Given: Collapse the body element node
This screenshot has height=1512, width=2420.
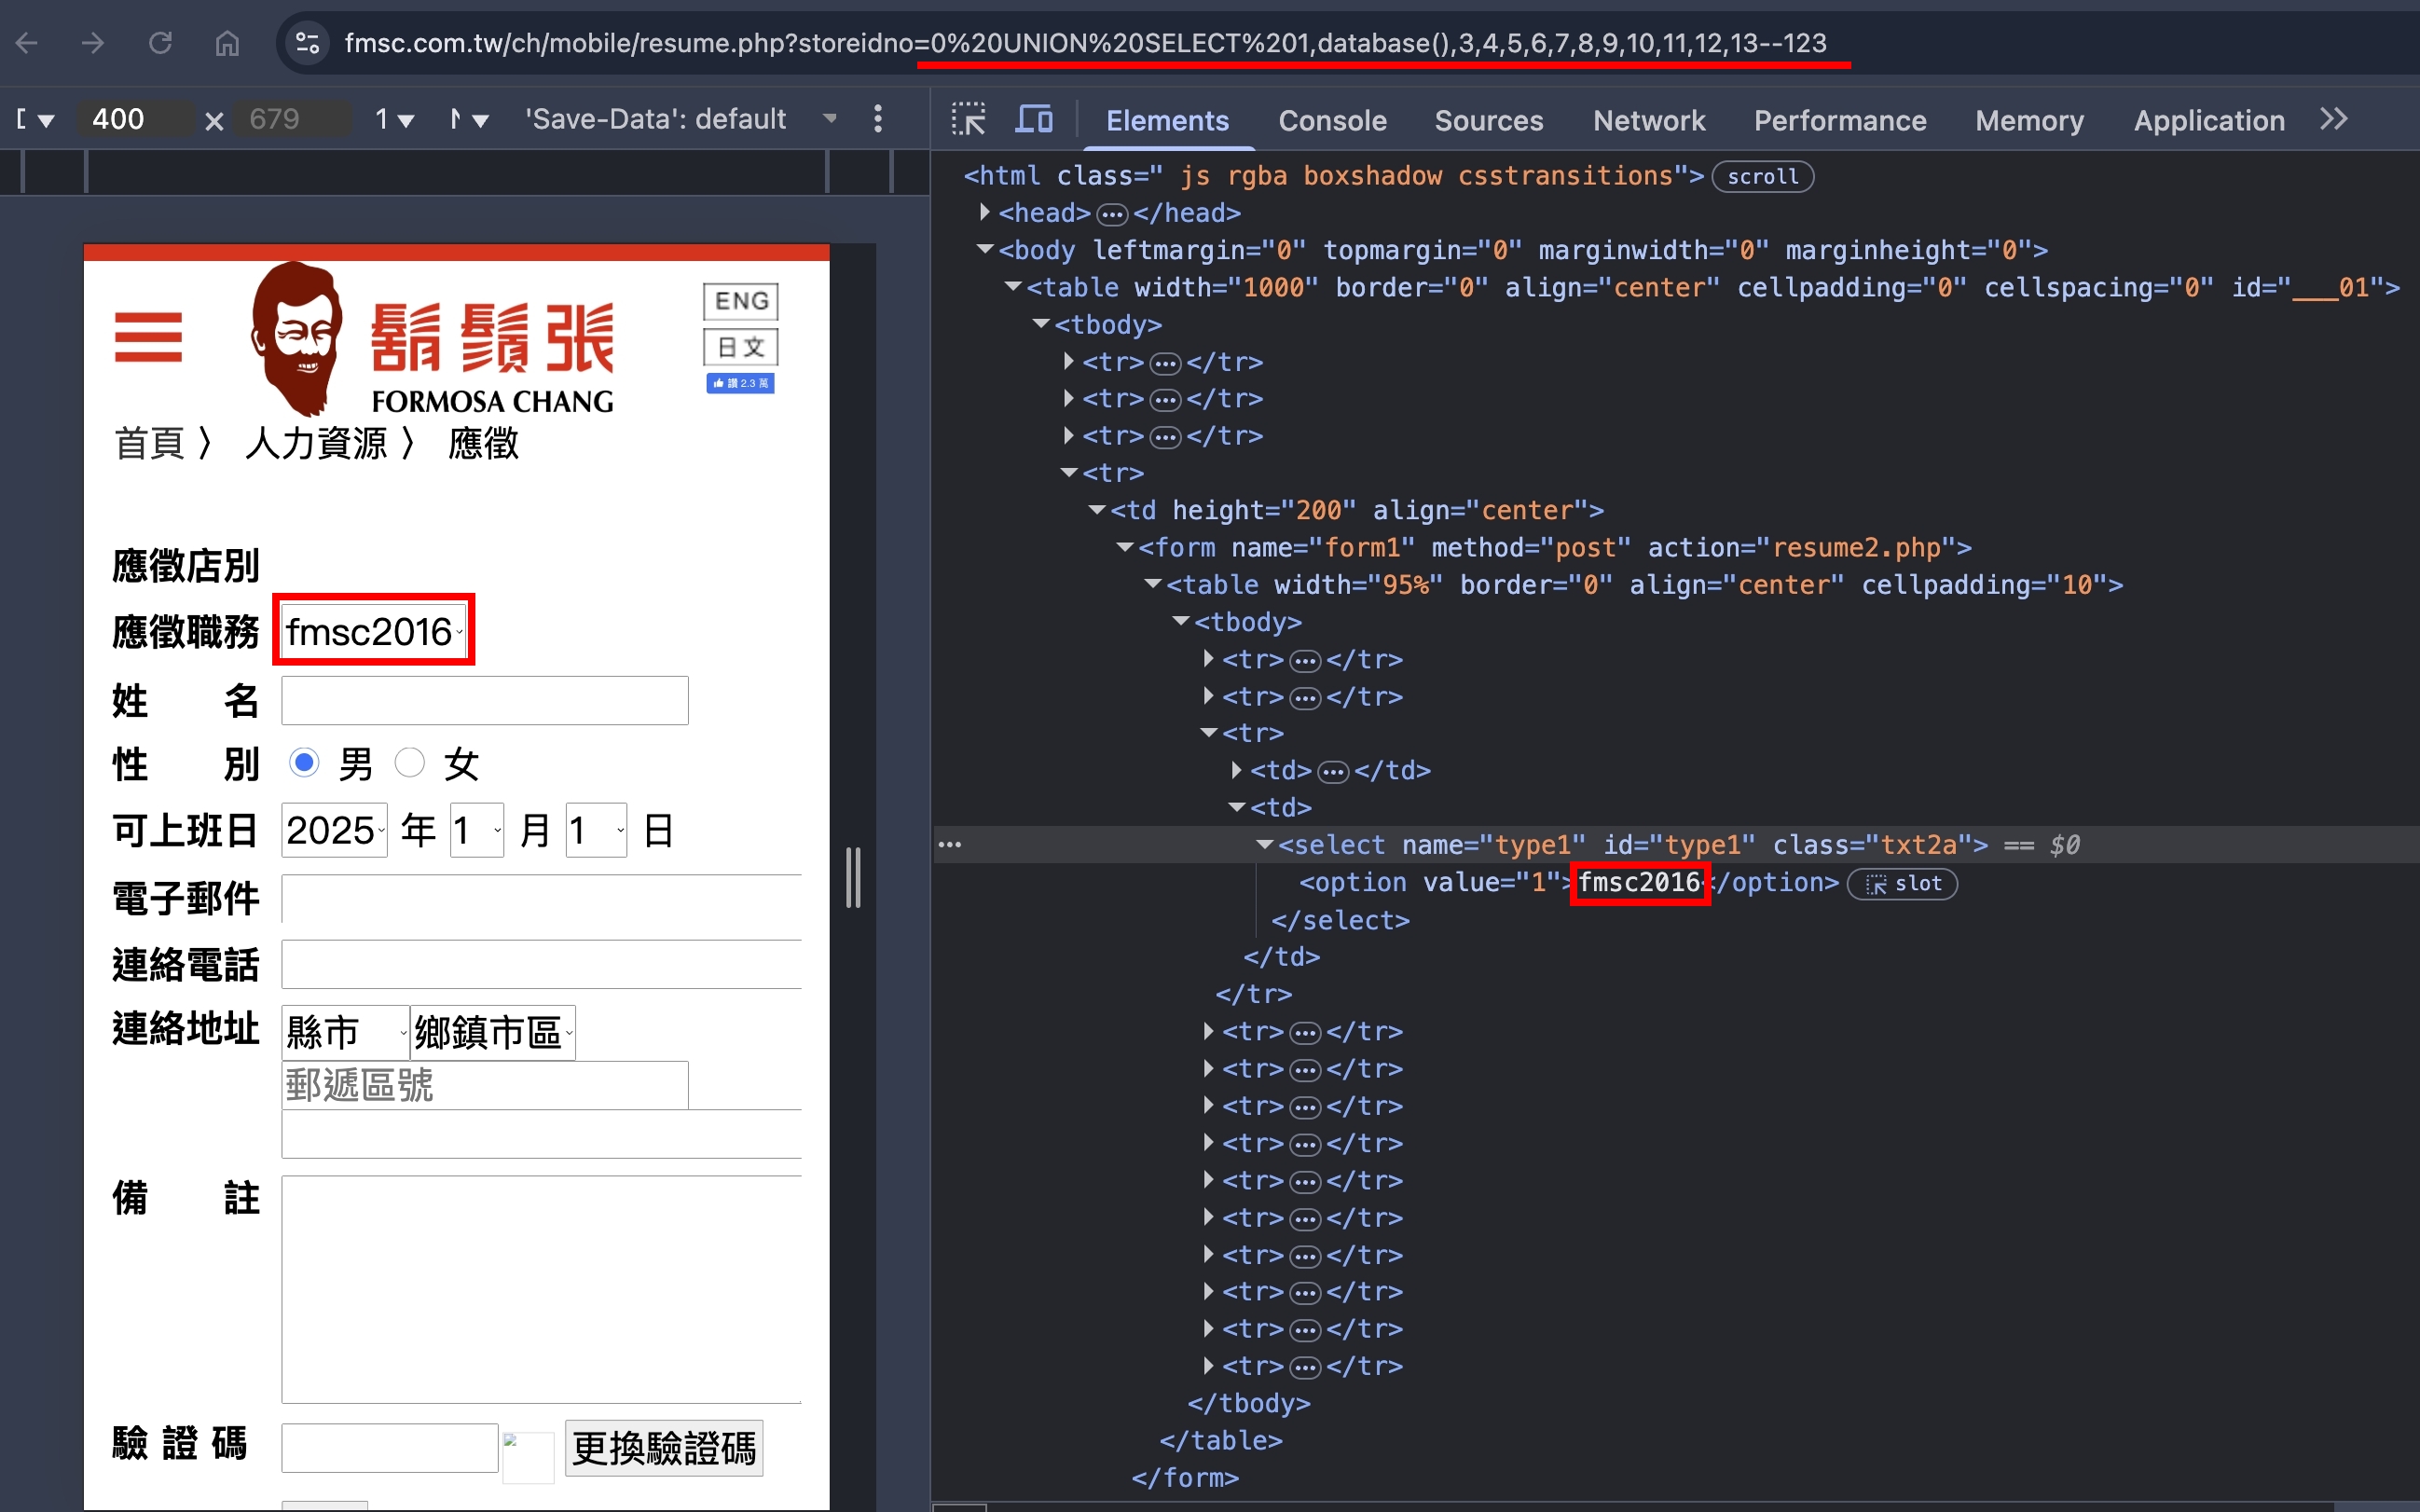Looking at the screenshot, I should pos(985,249).
